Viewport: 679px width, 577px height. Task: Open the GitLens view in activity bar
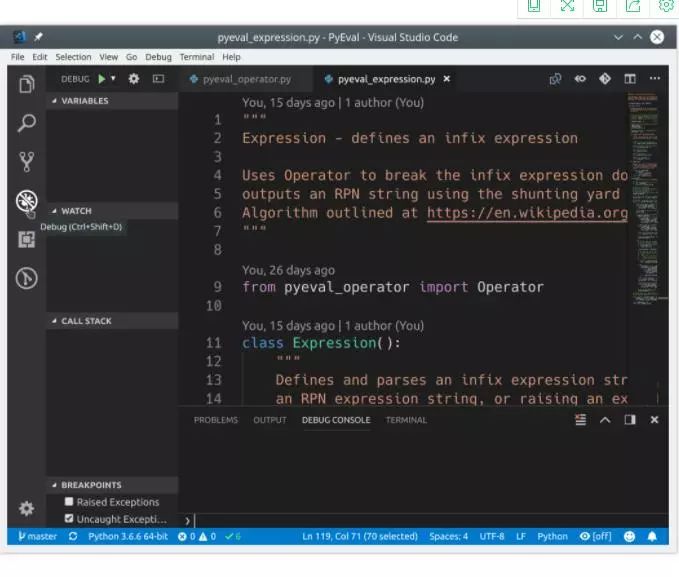(x=26, y=278)
